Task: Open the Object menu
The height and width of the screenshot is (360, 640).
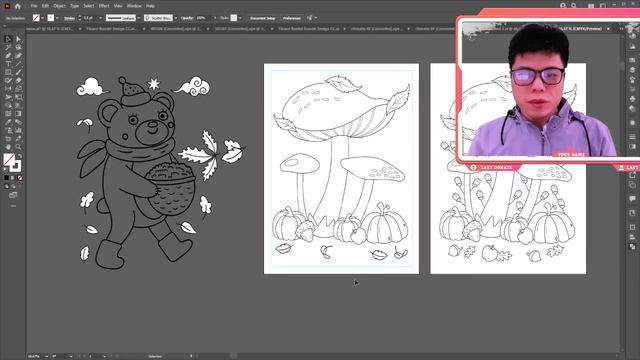Action: (59, 6)
